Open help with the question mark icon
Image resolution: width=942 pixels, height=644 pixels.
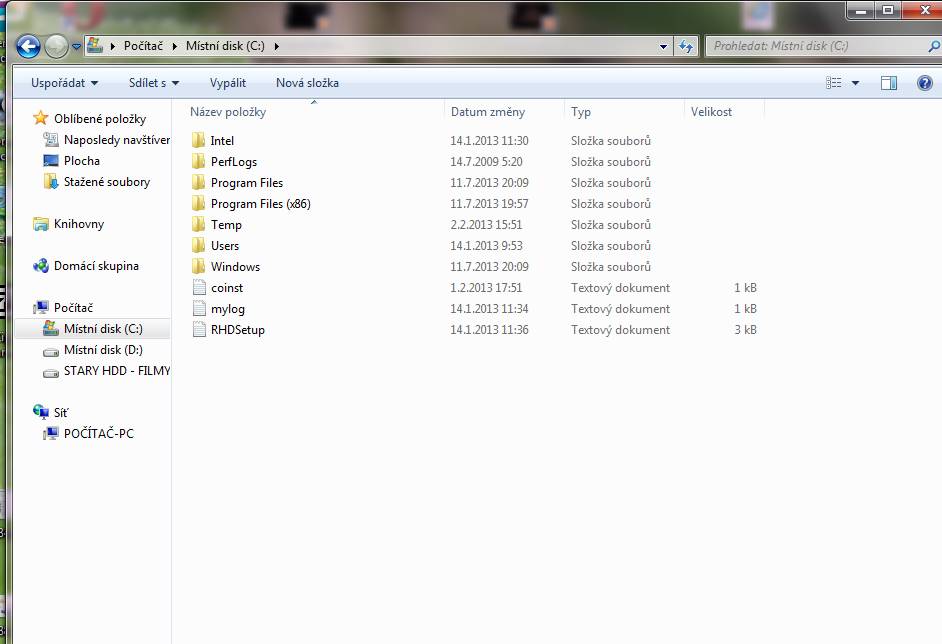pyautogui.click(x=925, y=83)
